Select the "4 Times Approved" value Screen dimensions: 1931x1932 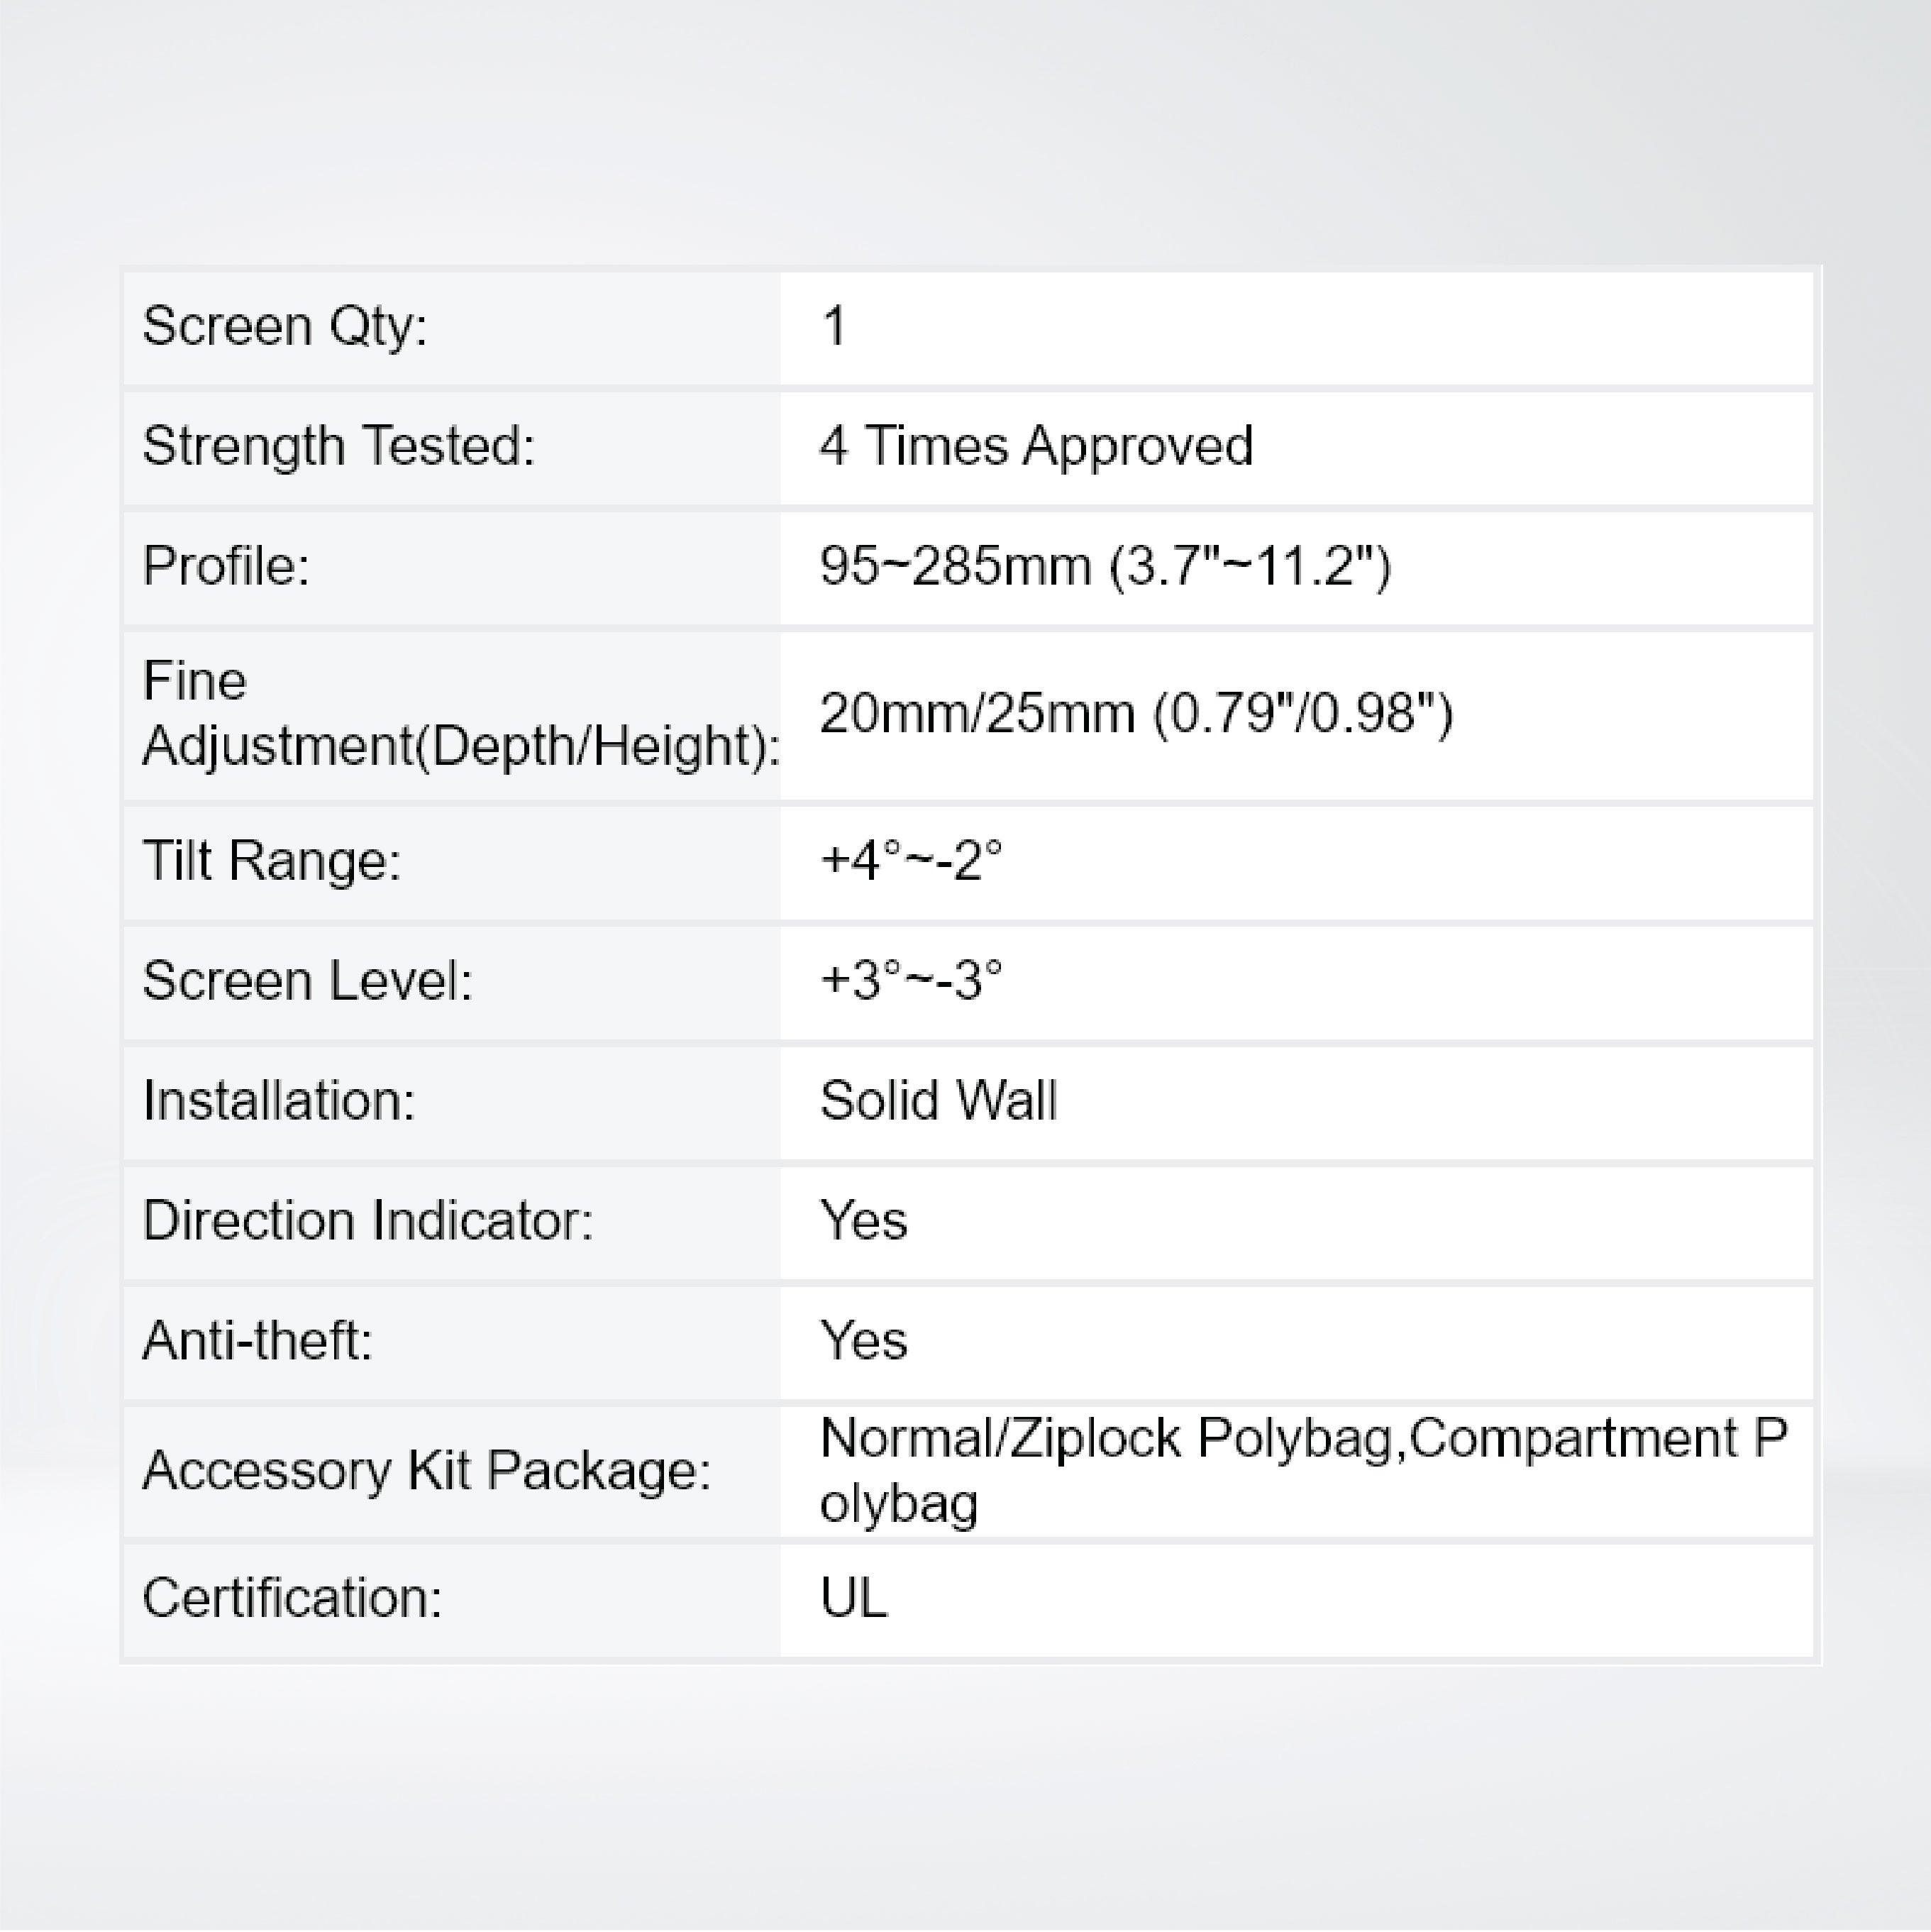click(1035, 446)
